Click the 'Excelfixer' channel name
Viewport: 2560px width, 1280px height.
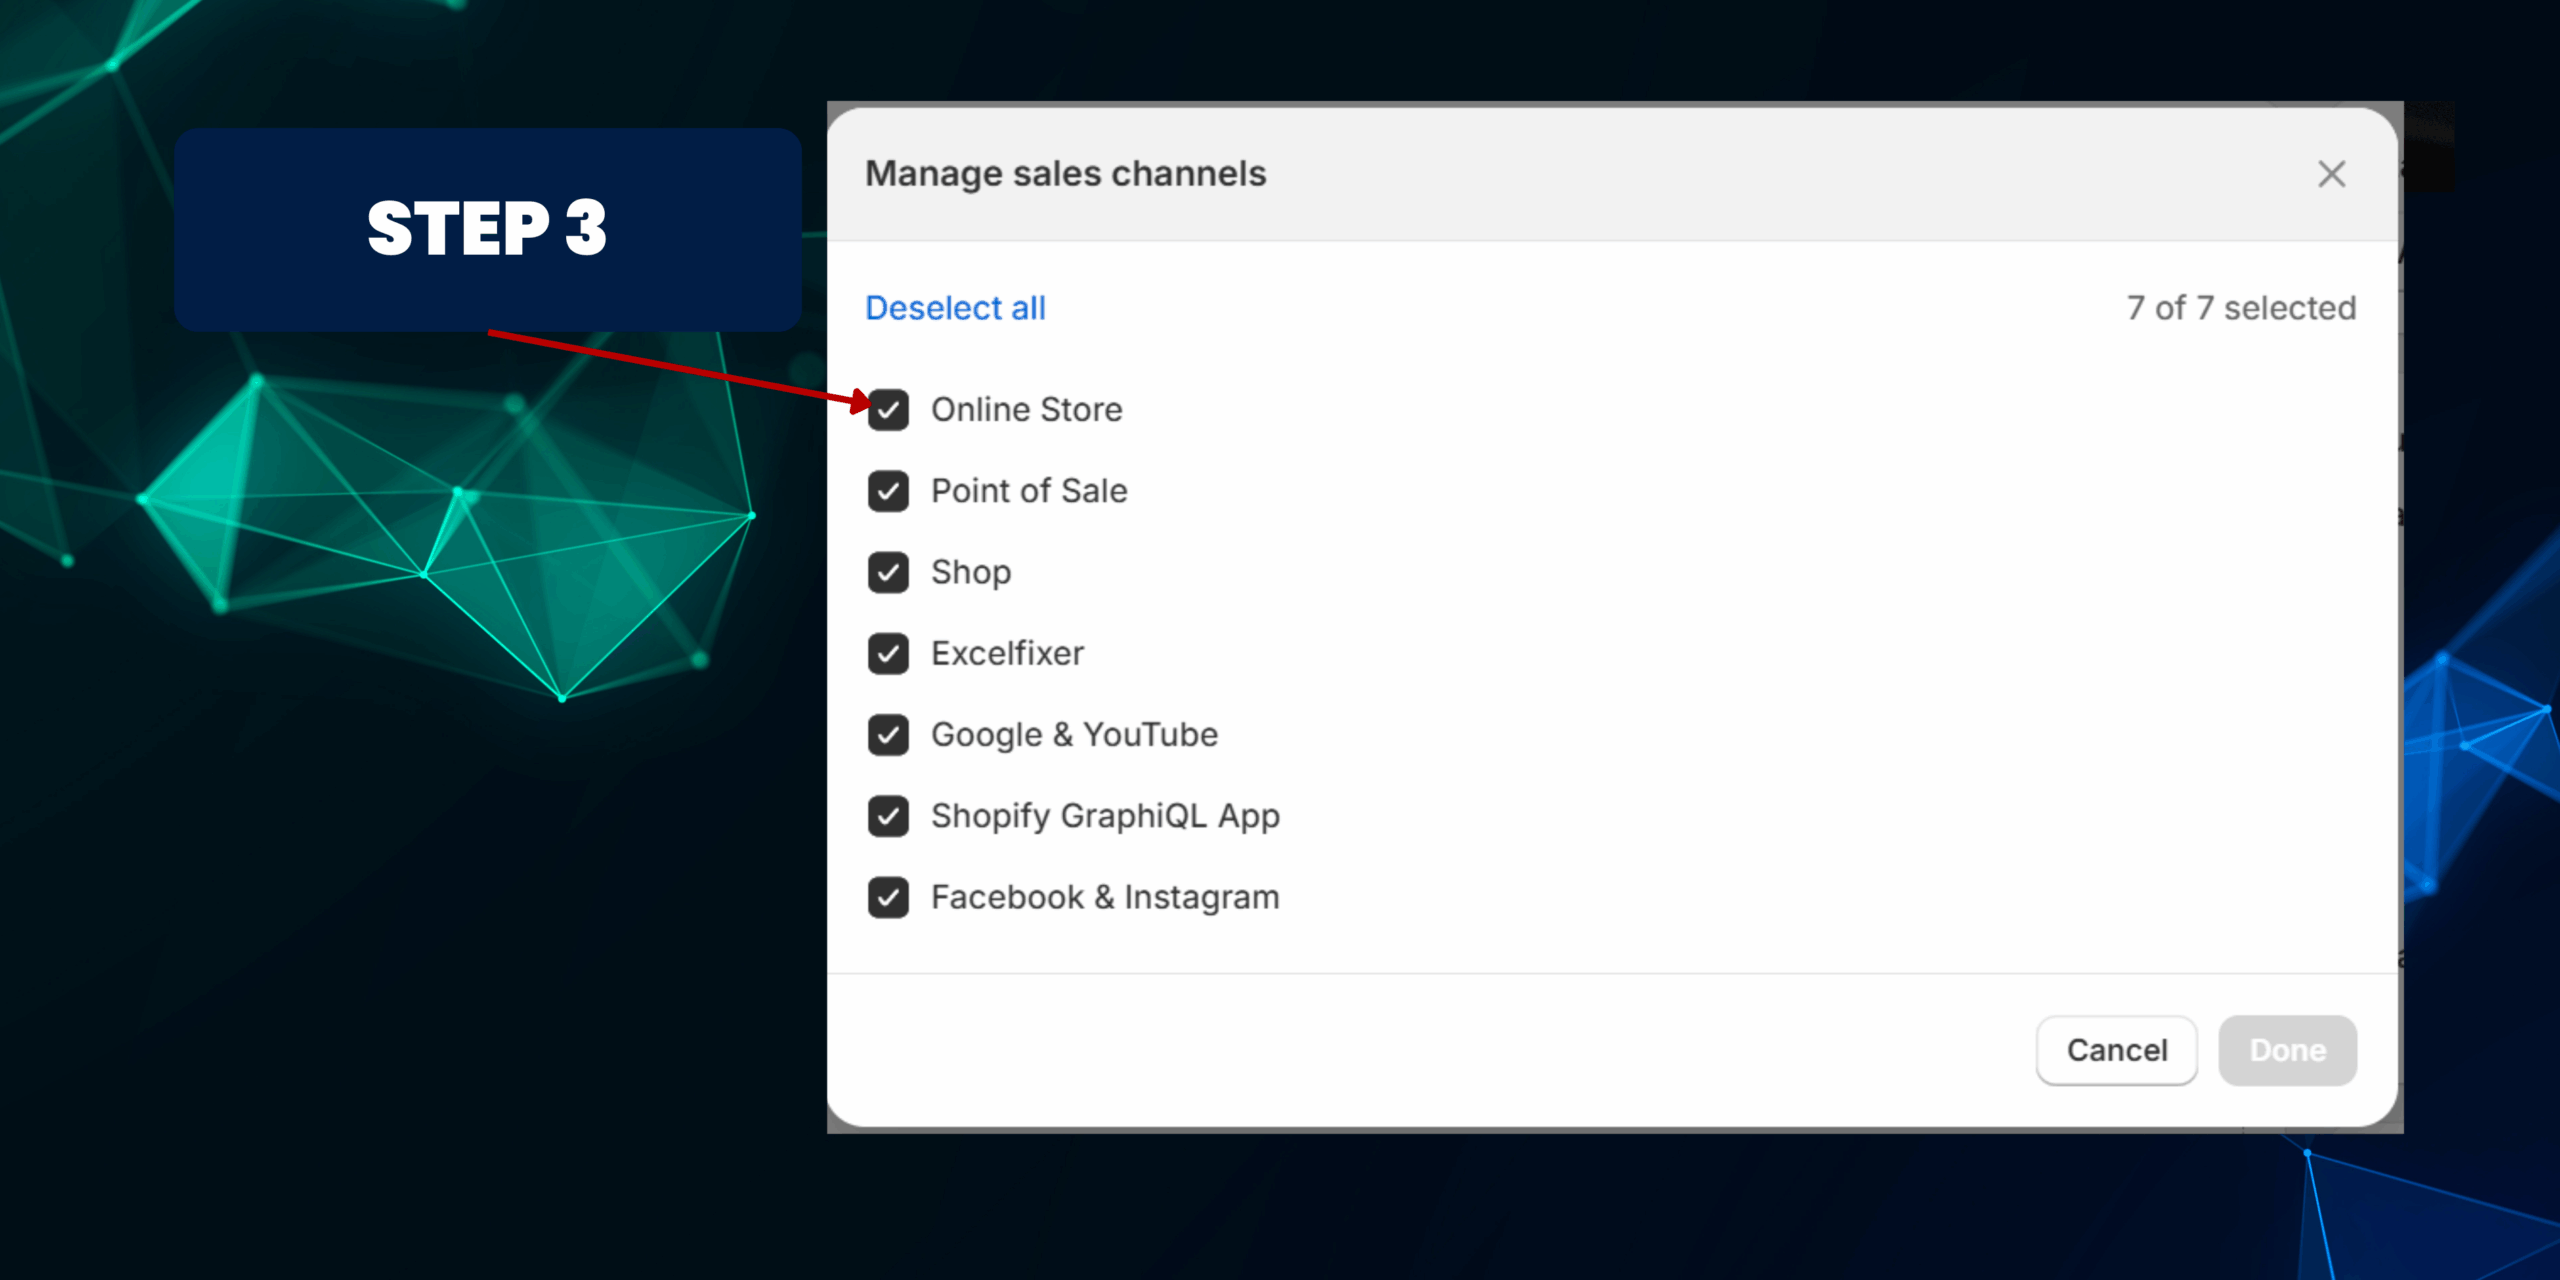[x=1007, y=654]
